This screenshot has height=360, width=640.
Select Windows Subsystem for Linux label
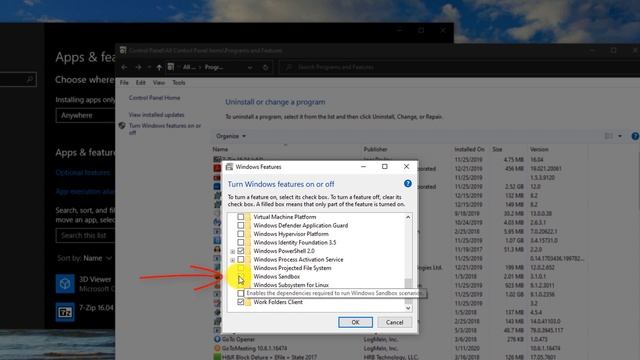pos(291,285)
